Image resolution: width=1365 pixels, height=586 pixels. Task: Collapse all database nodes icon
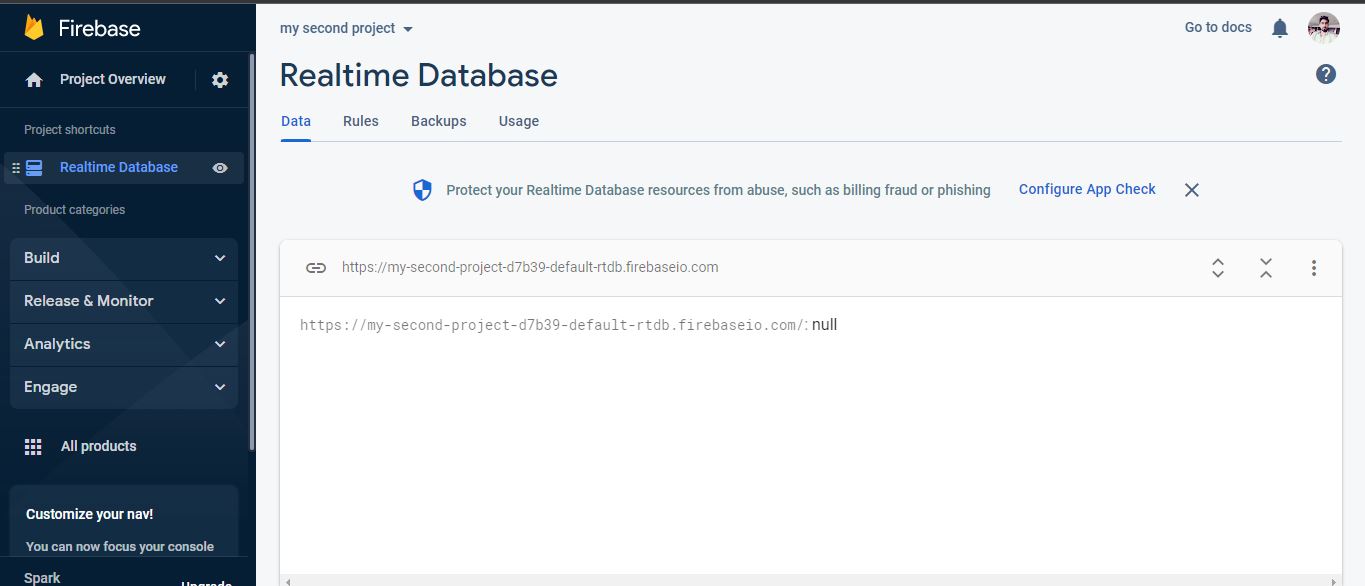(1266, 268)
